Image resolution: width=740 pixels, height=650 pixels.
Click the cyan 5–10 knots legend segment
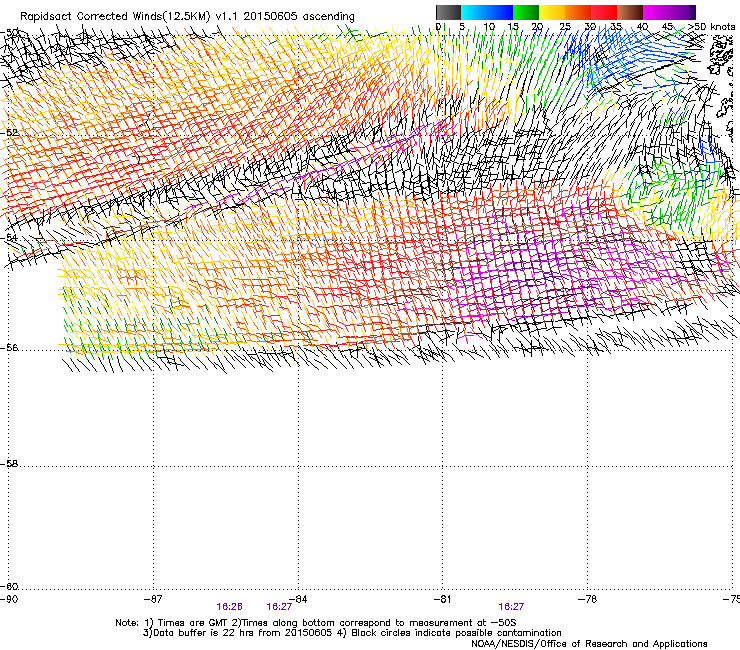(474, 12)
